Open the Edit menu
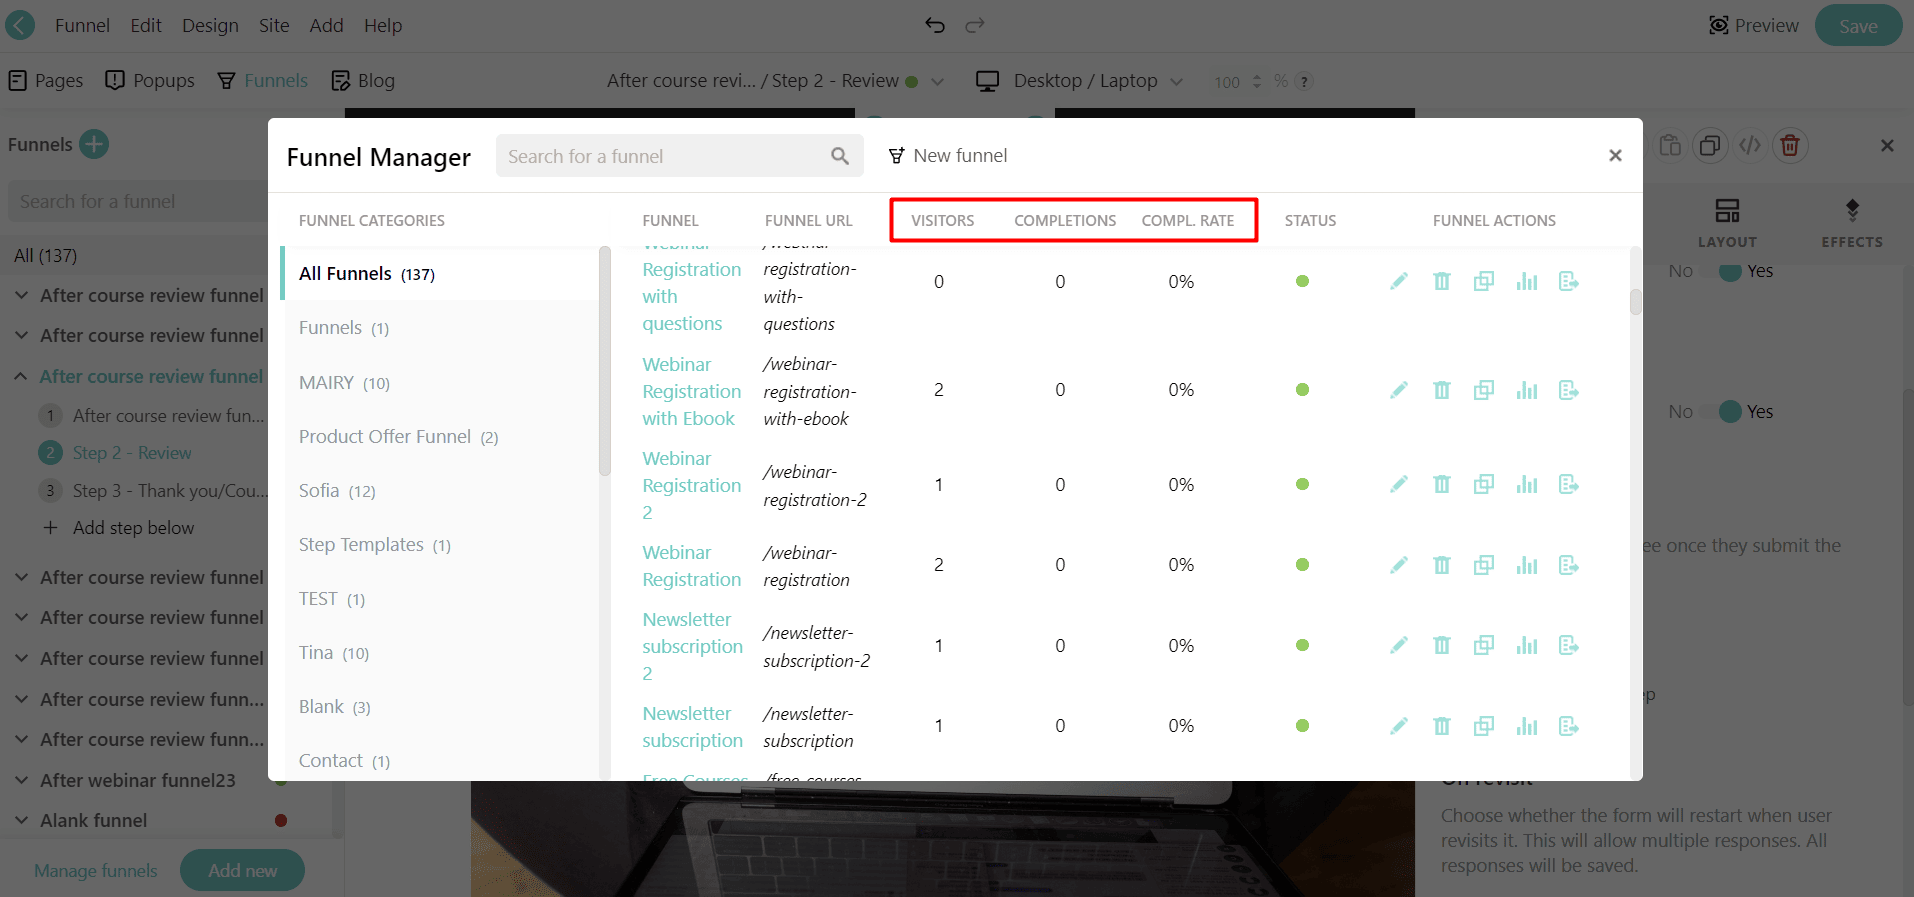The height and width of the screenshot is (897, 1914). point(146,25)
